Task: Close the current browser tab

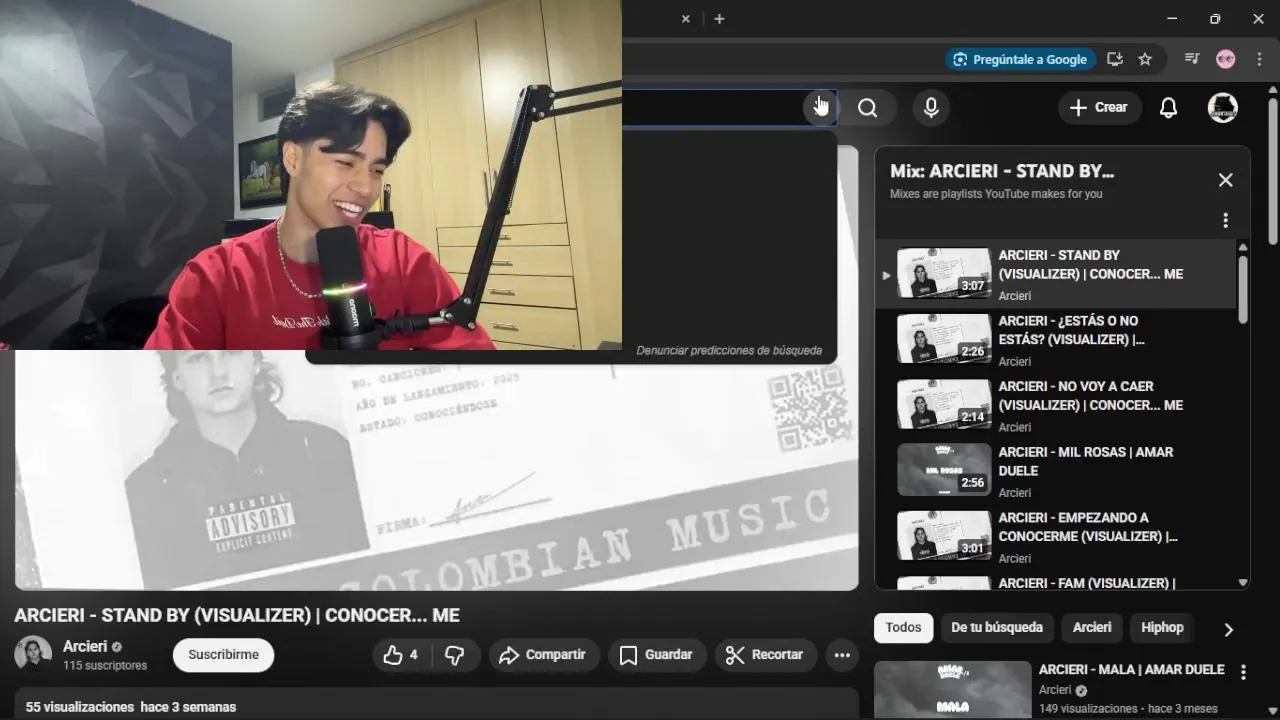Action: pos(686,19)
